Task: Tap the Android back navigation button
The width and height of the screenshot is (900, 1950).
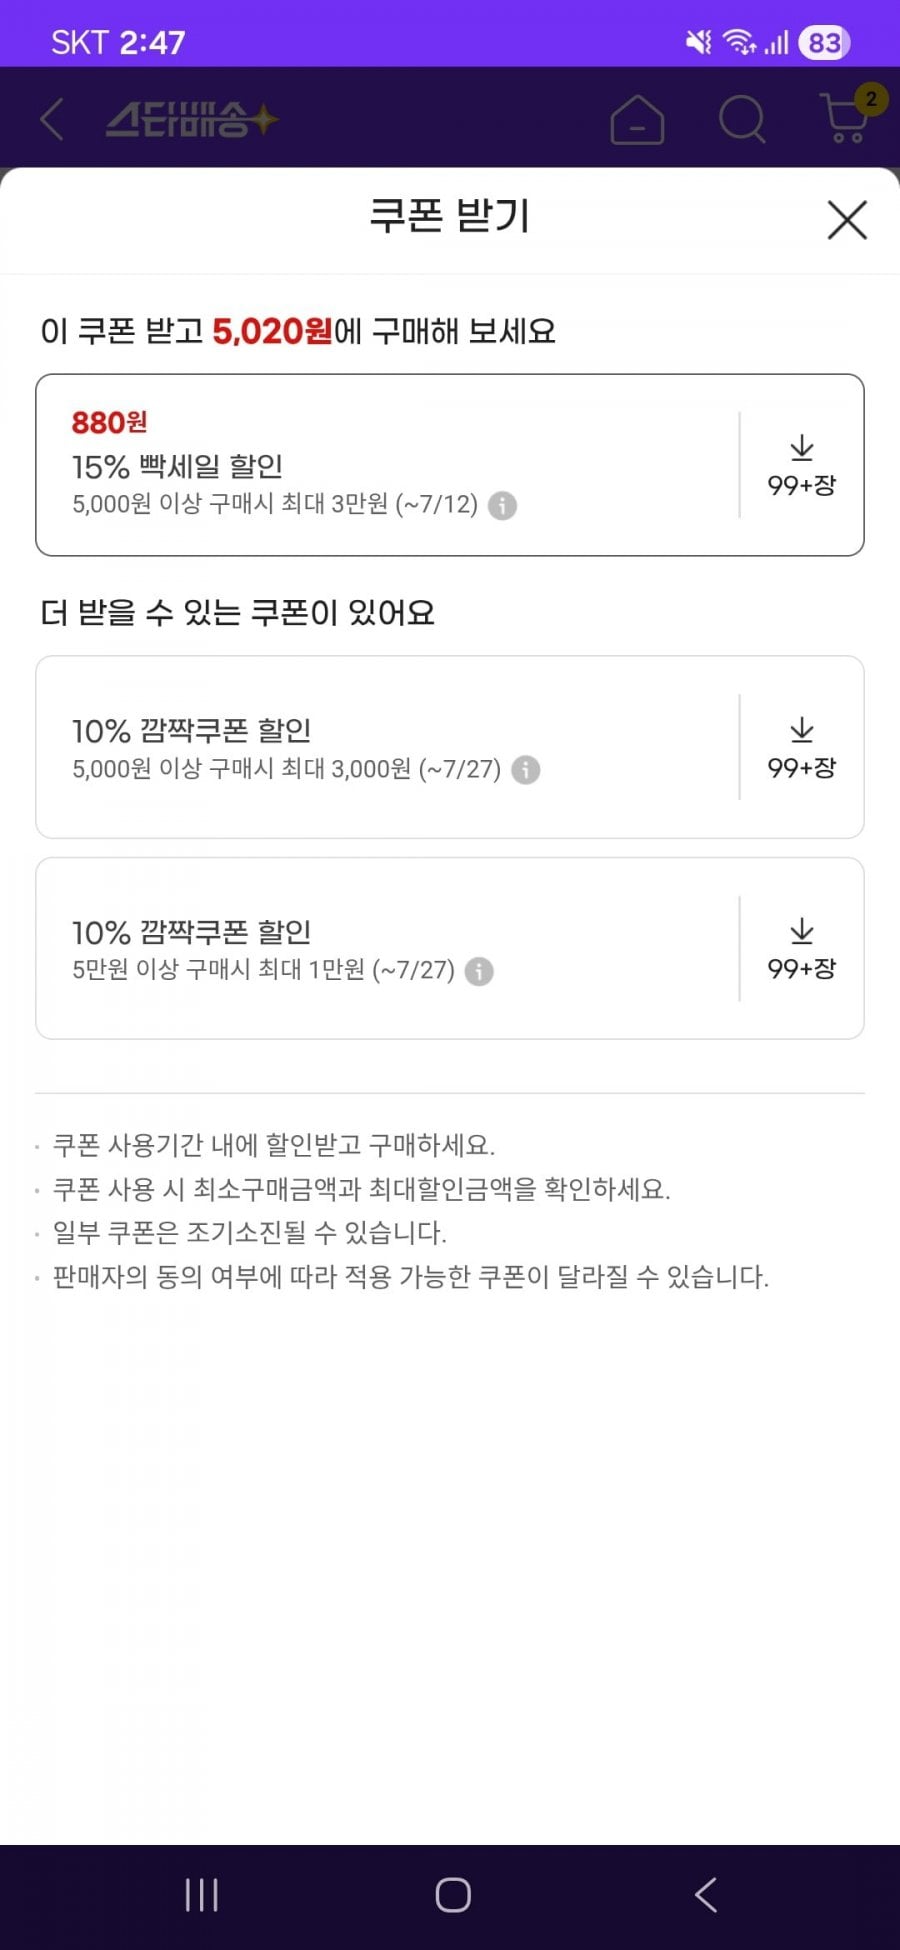Action: (706, 1895)
